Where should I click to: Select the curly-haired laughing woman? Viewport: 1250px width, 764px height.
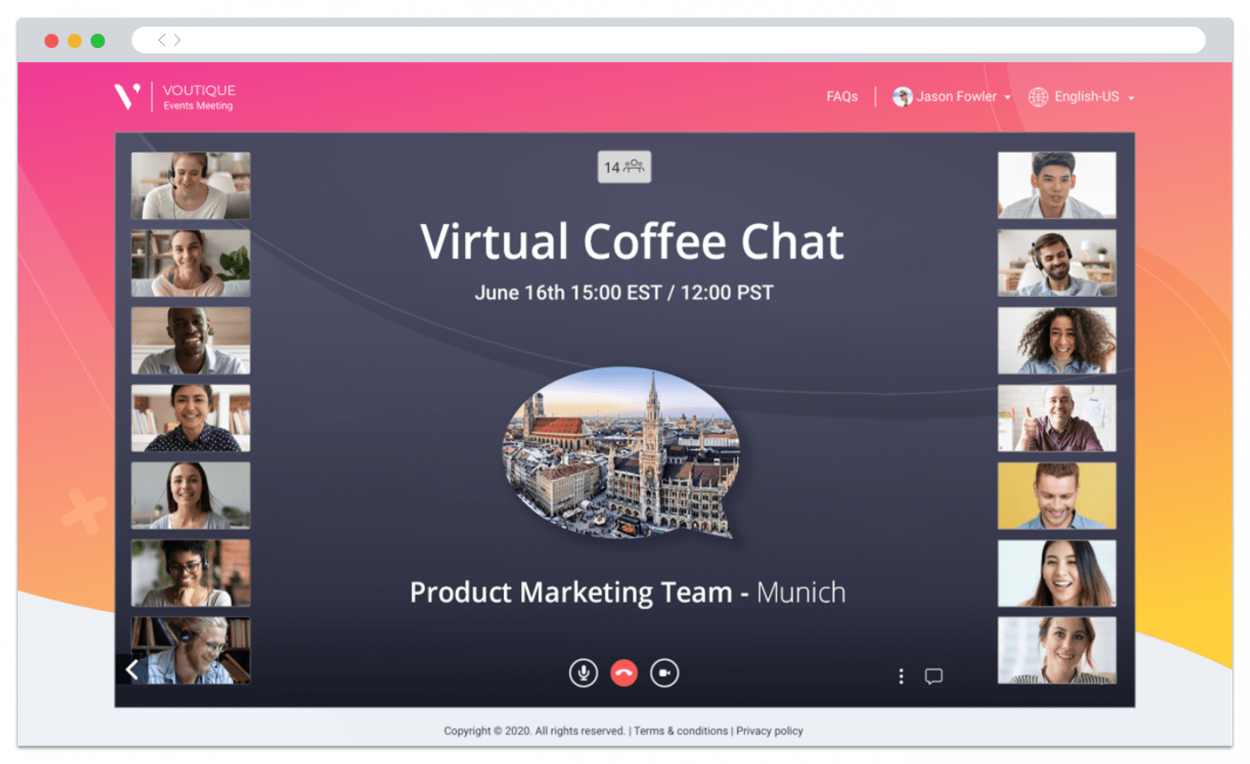pos(1057,340)
